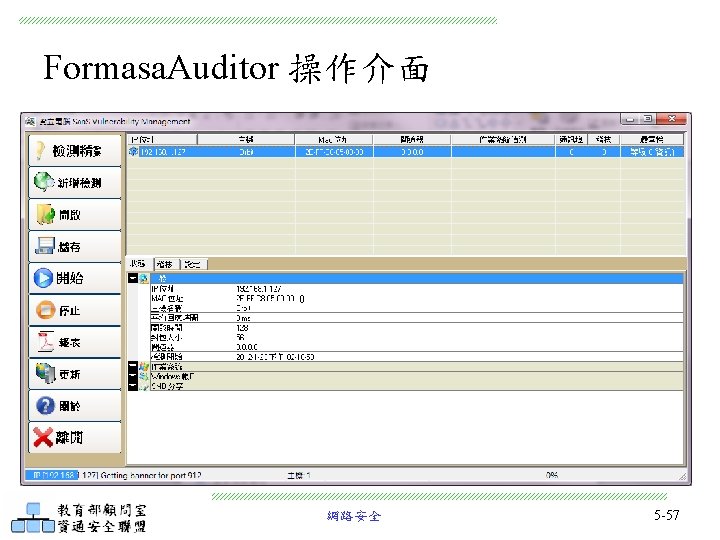Exit the program with 離開 red X button
The height and width of the screenshot is (540, 720).
[75, 437]
